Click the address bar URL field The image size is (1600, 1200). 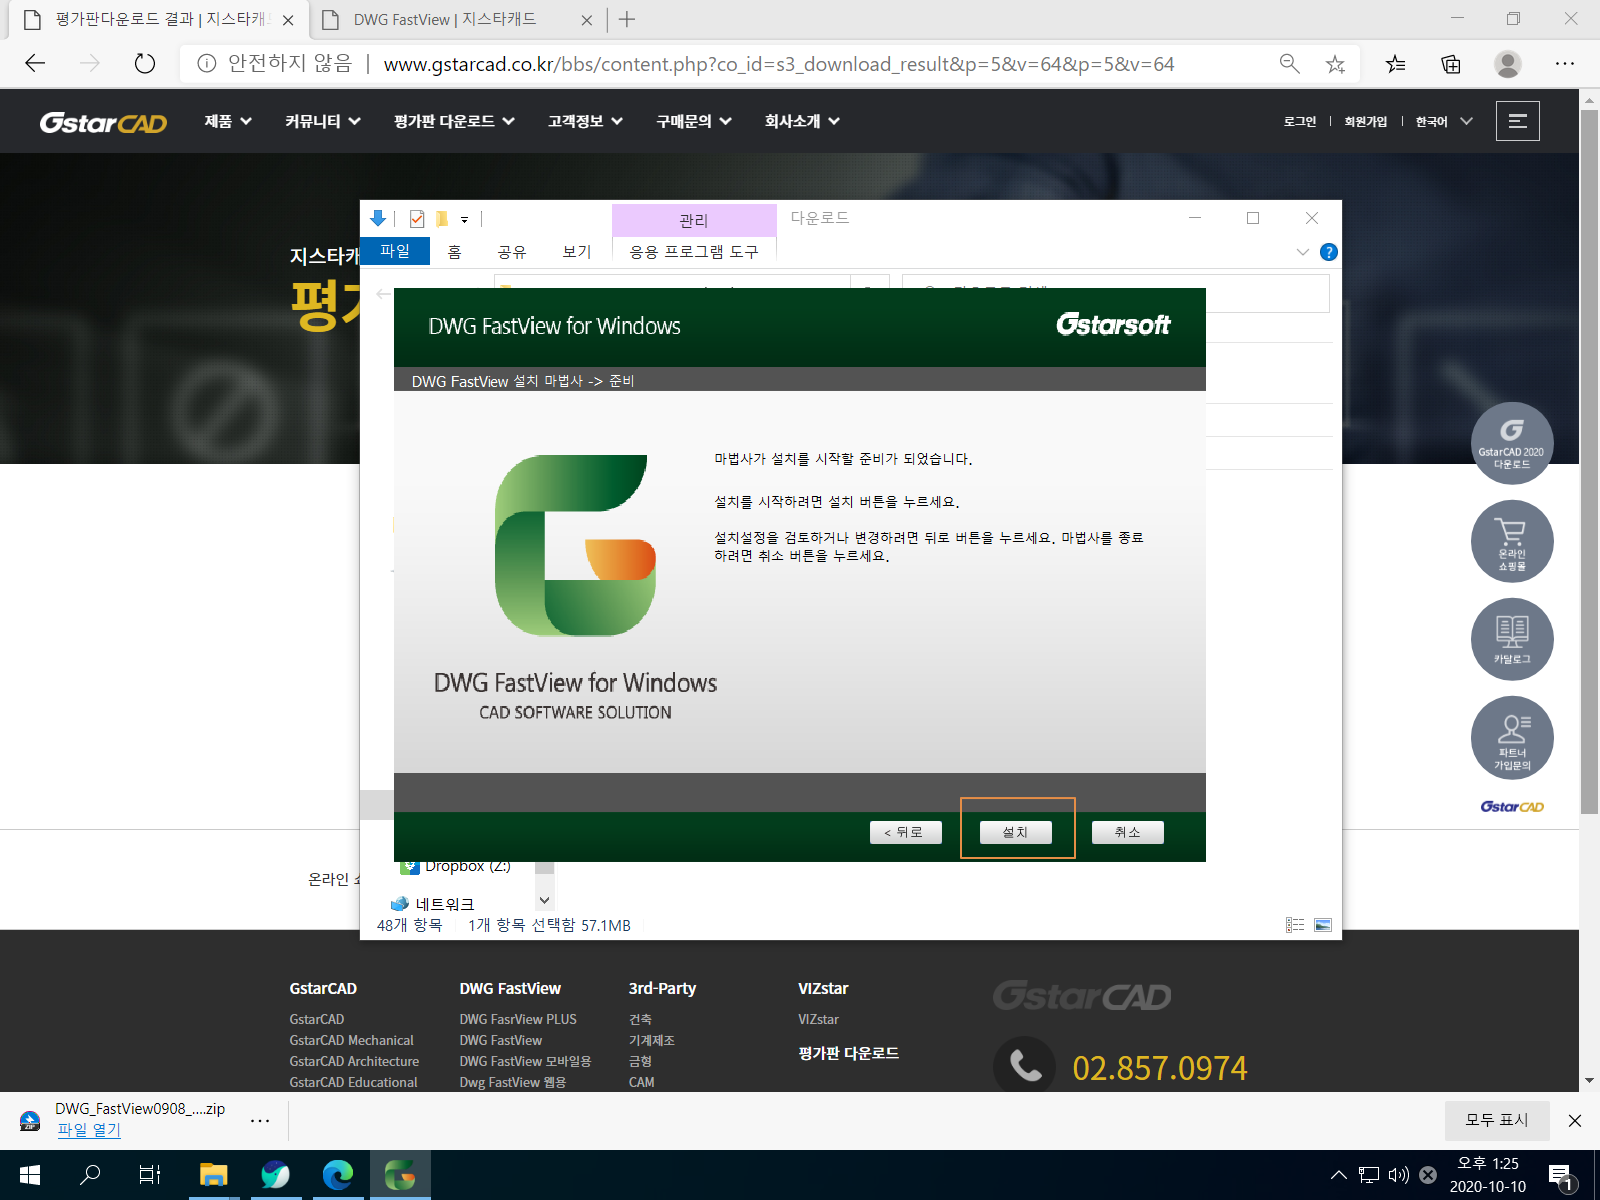point(779,64)
